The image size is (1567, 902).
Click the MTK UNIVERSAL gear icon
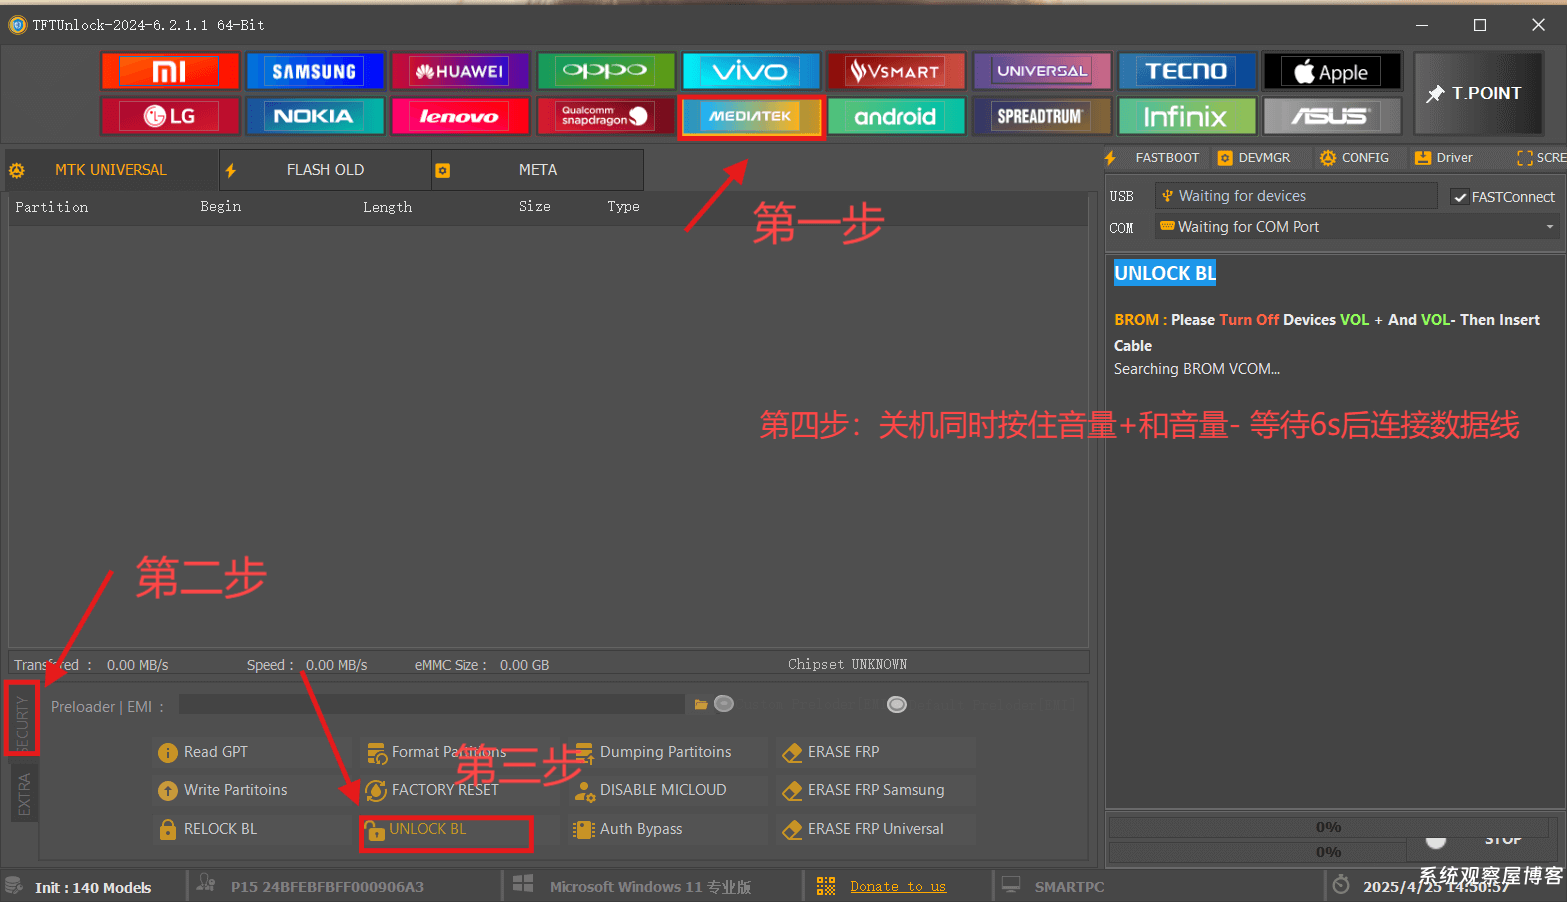click(x=17, y=170)
